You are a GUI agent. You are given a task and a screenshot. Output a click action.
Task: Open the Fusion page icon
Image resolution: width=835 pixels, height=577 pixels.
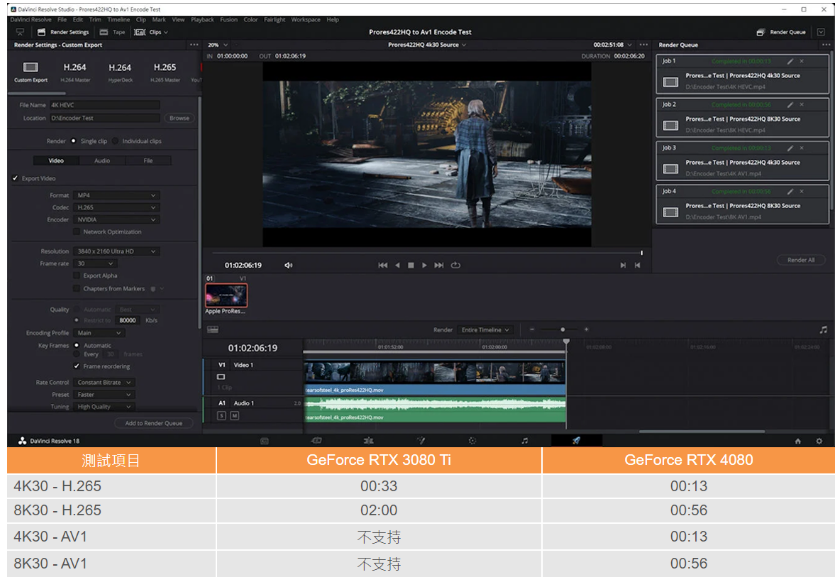coord(421,441)
